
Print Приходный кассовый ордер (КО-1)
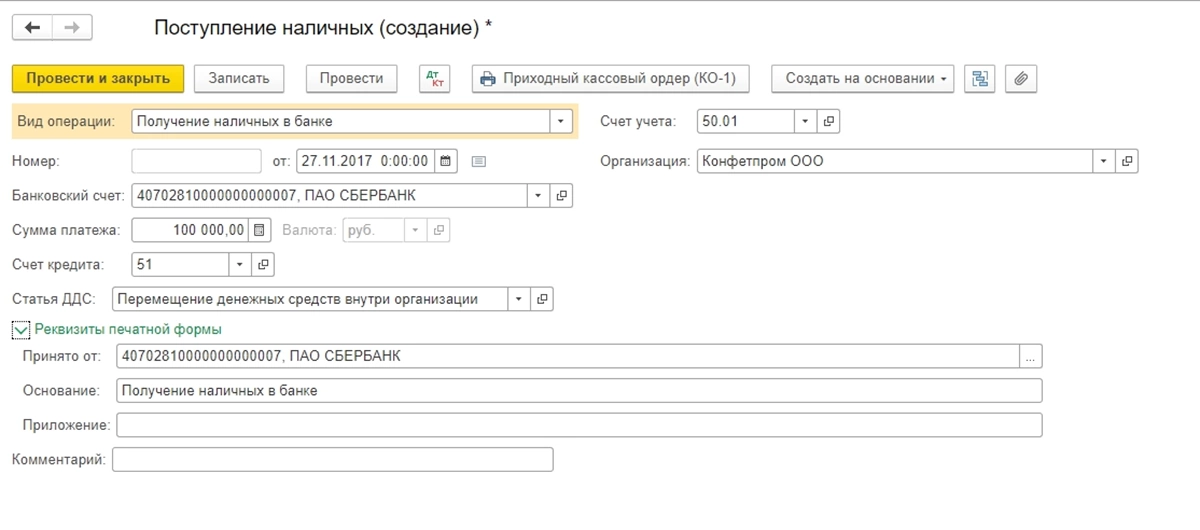coord(608,79)
